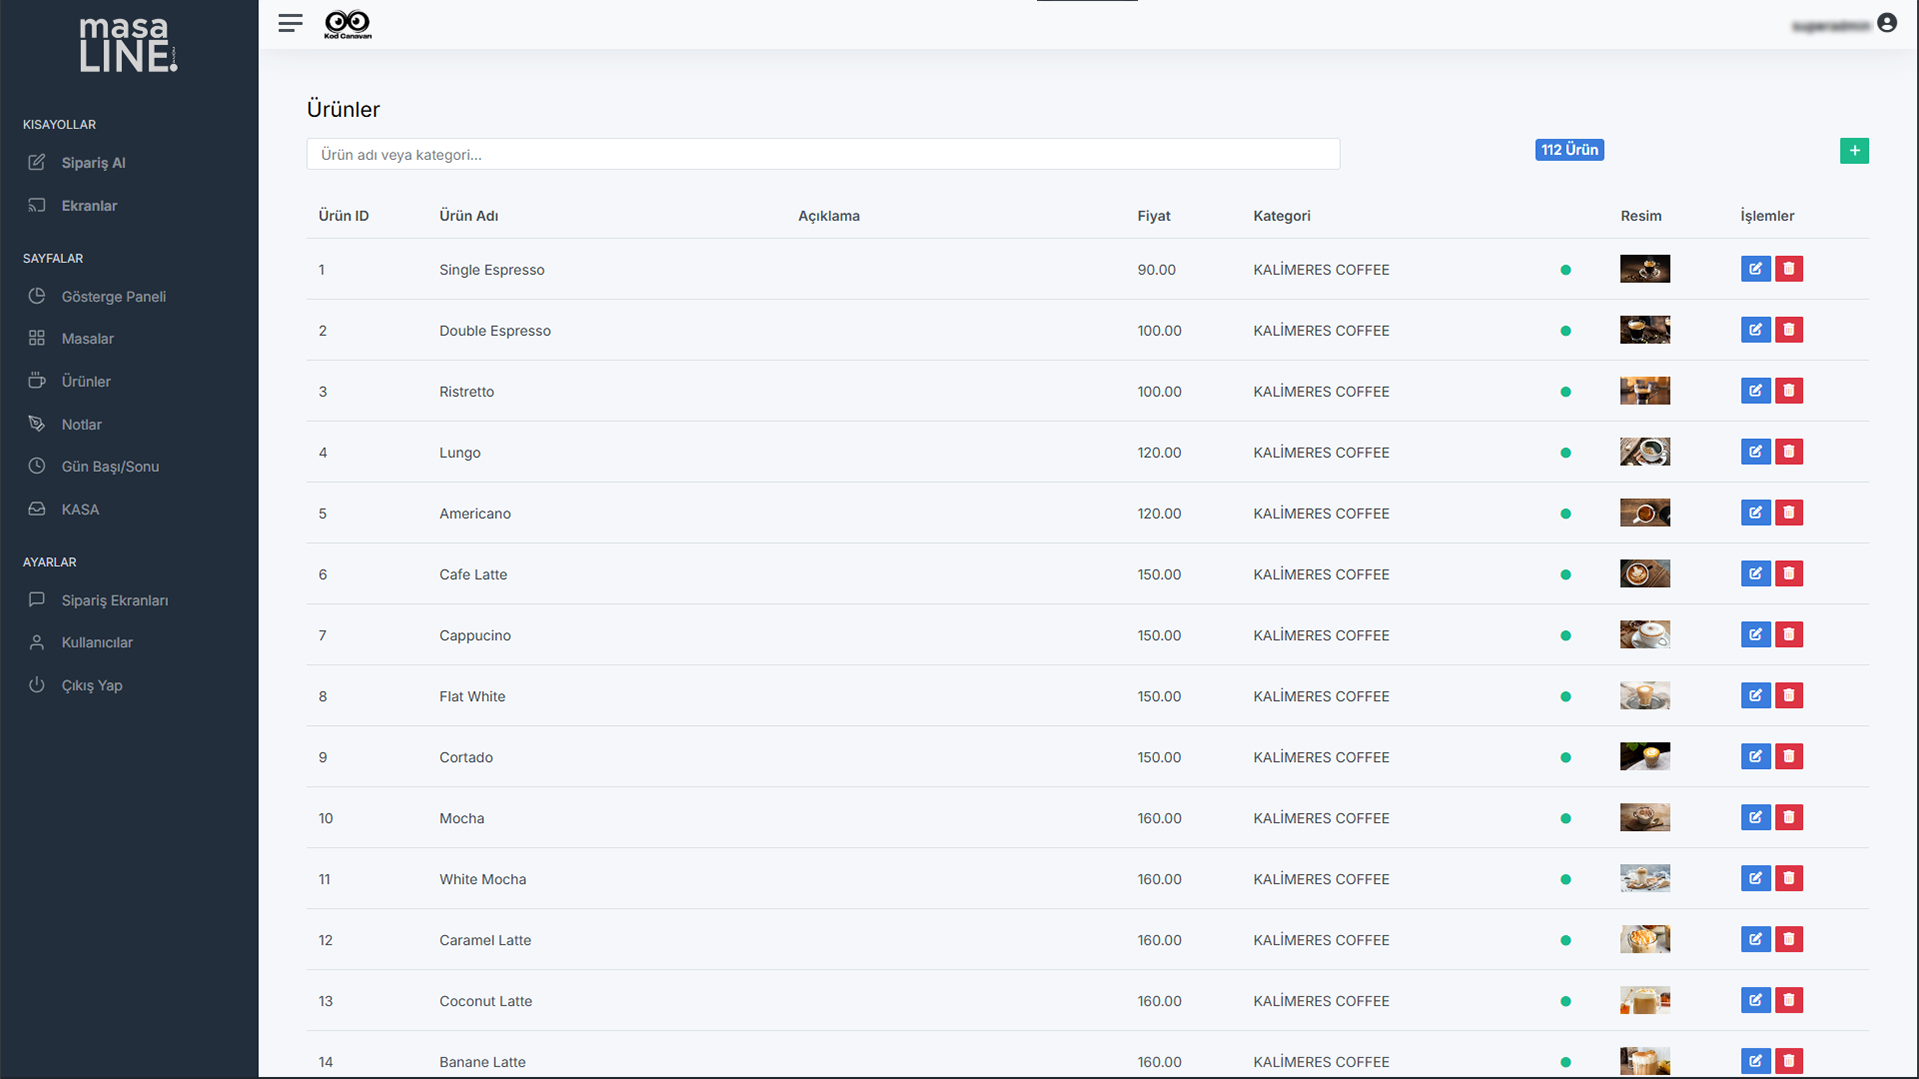Image resolution: width=1919 pixels, height=1079 pixels.
Task: Delete the White Mocha product
Action: tap(1788, 879)
